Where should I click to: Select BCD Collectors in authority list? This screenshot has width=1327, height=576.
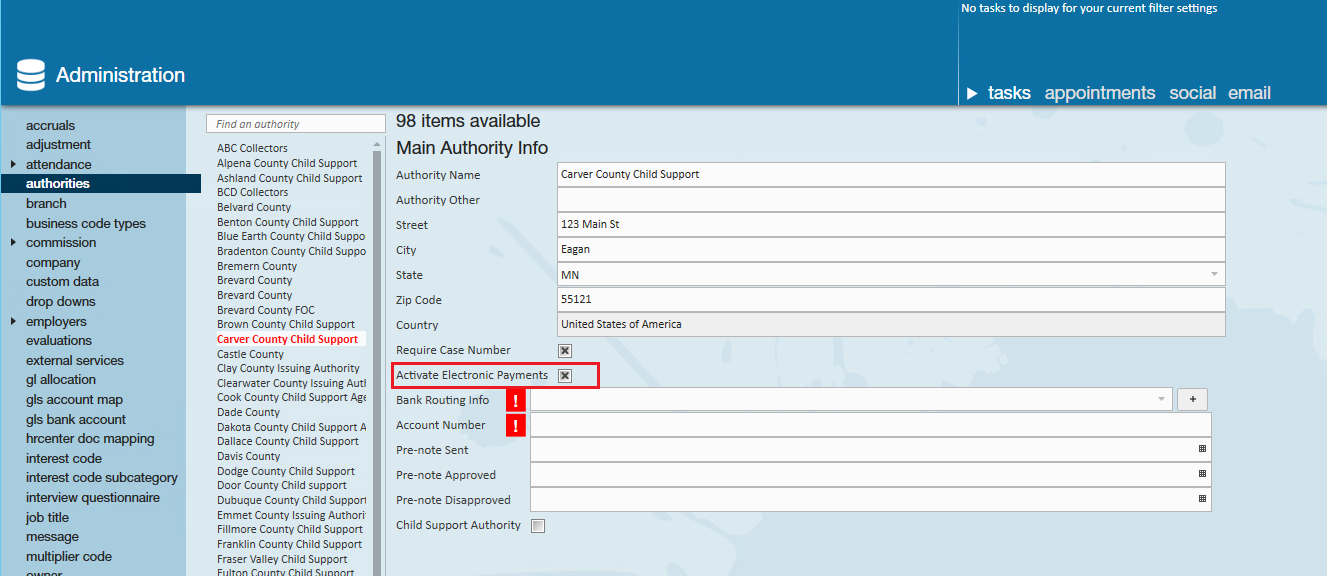(252, 192)
